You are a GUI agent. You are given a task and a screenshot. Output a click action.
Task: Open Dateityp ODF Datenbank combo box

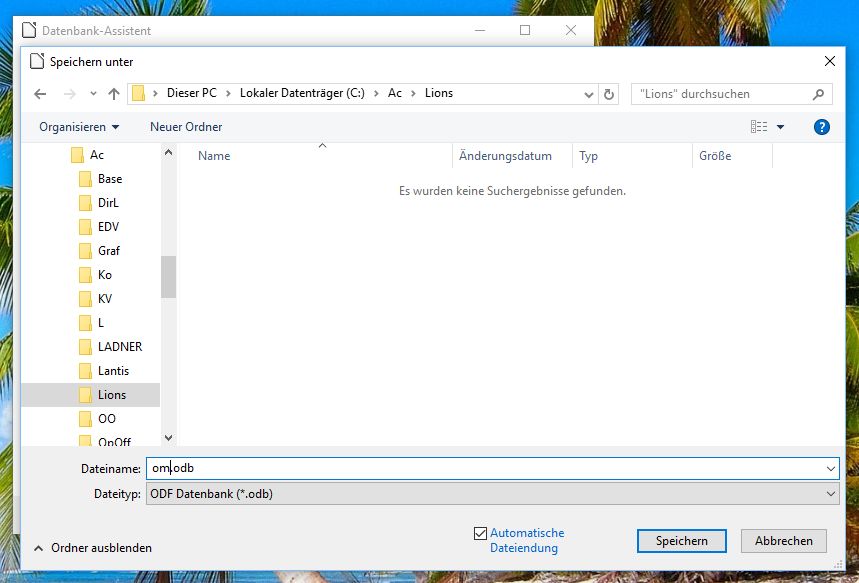(x=493, y=494)
